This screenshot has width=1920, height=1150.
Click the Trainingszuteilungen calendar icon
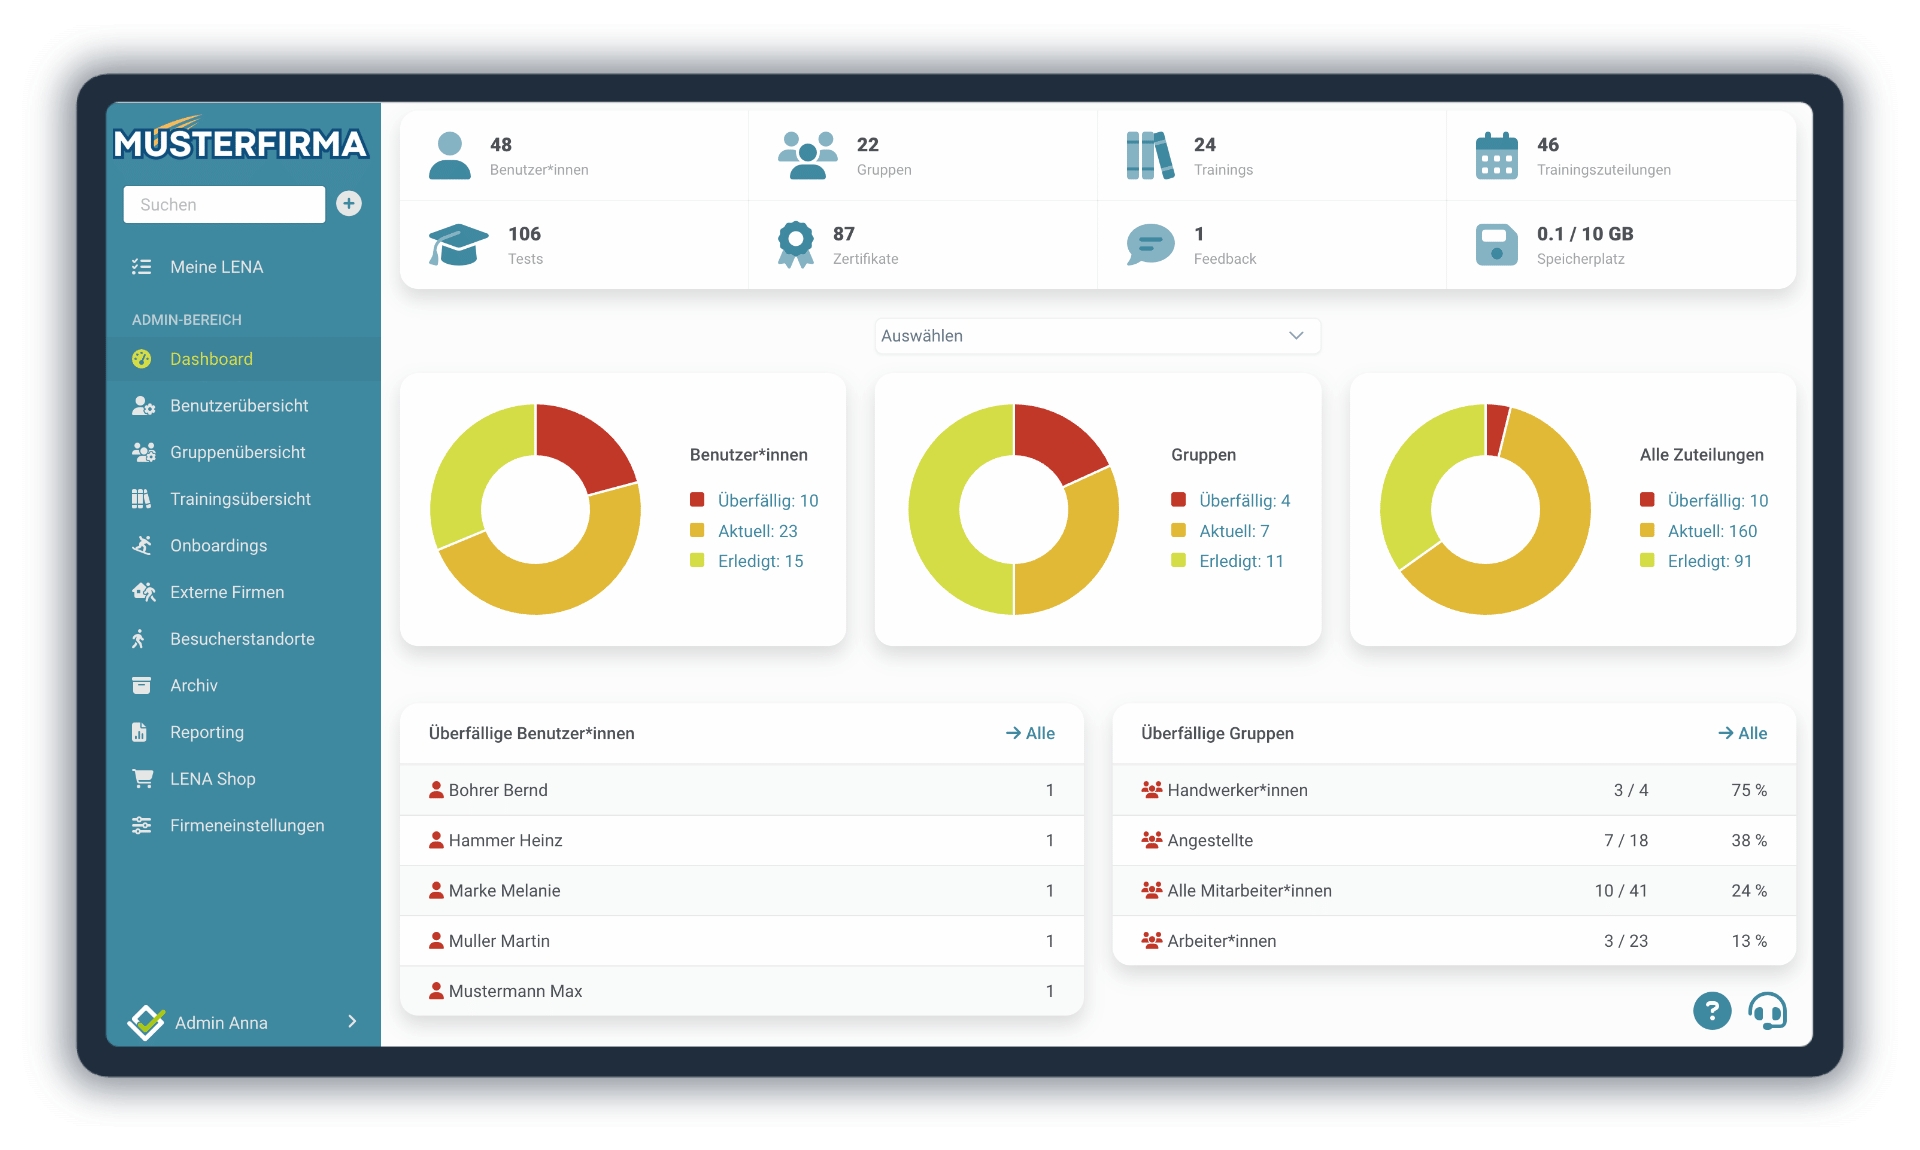coord(1496,156)
